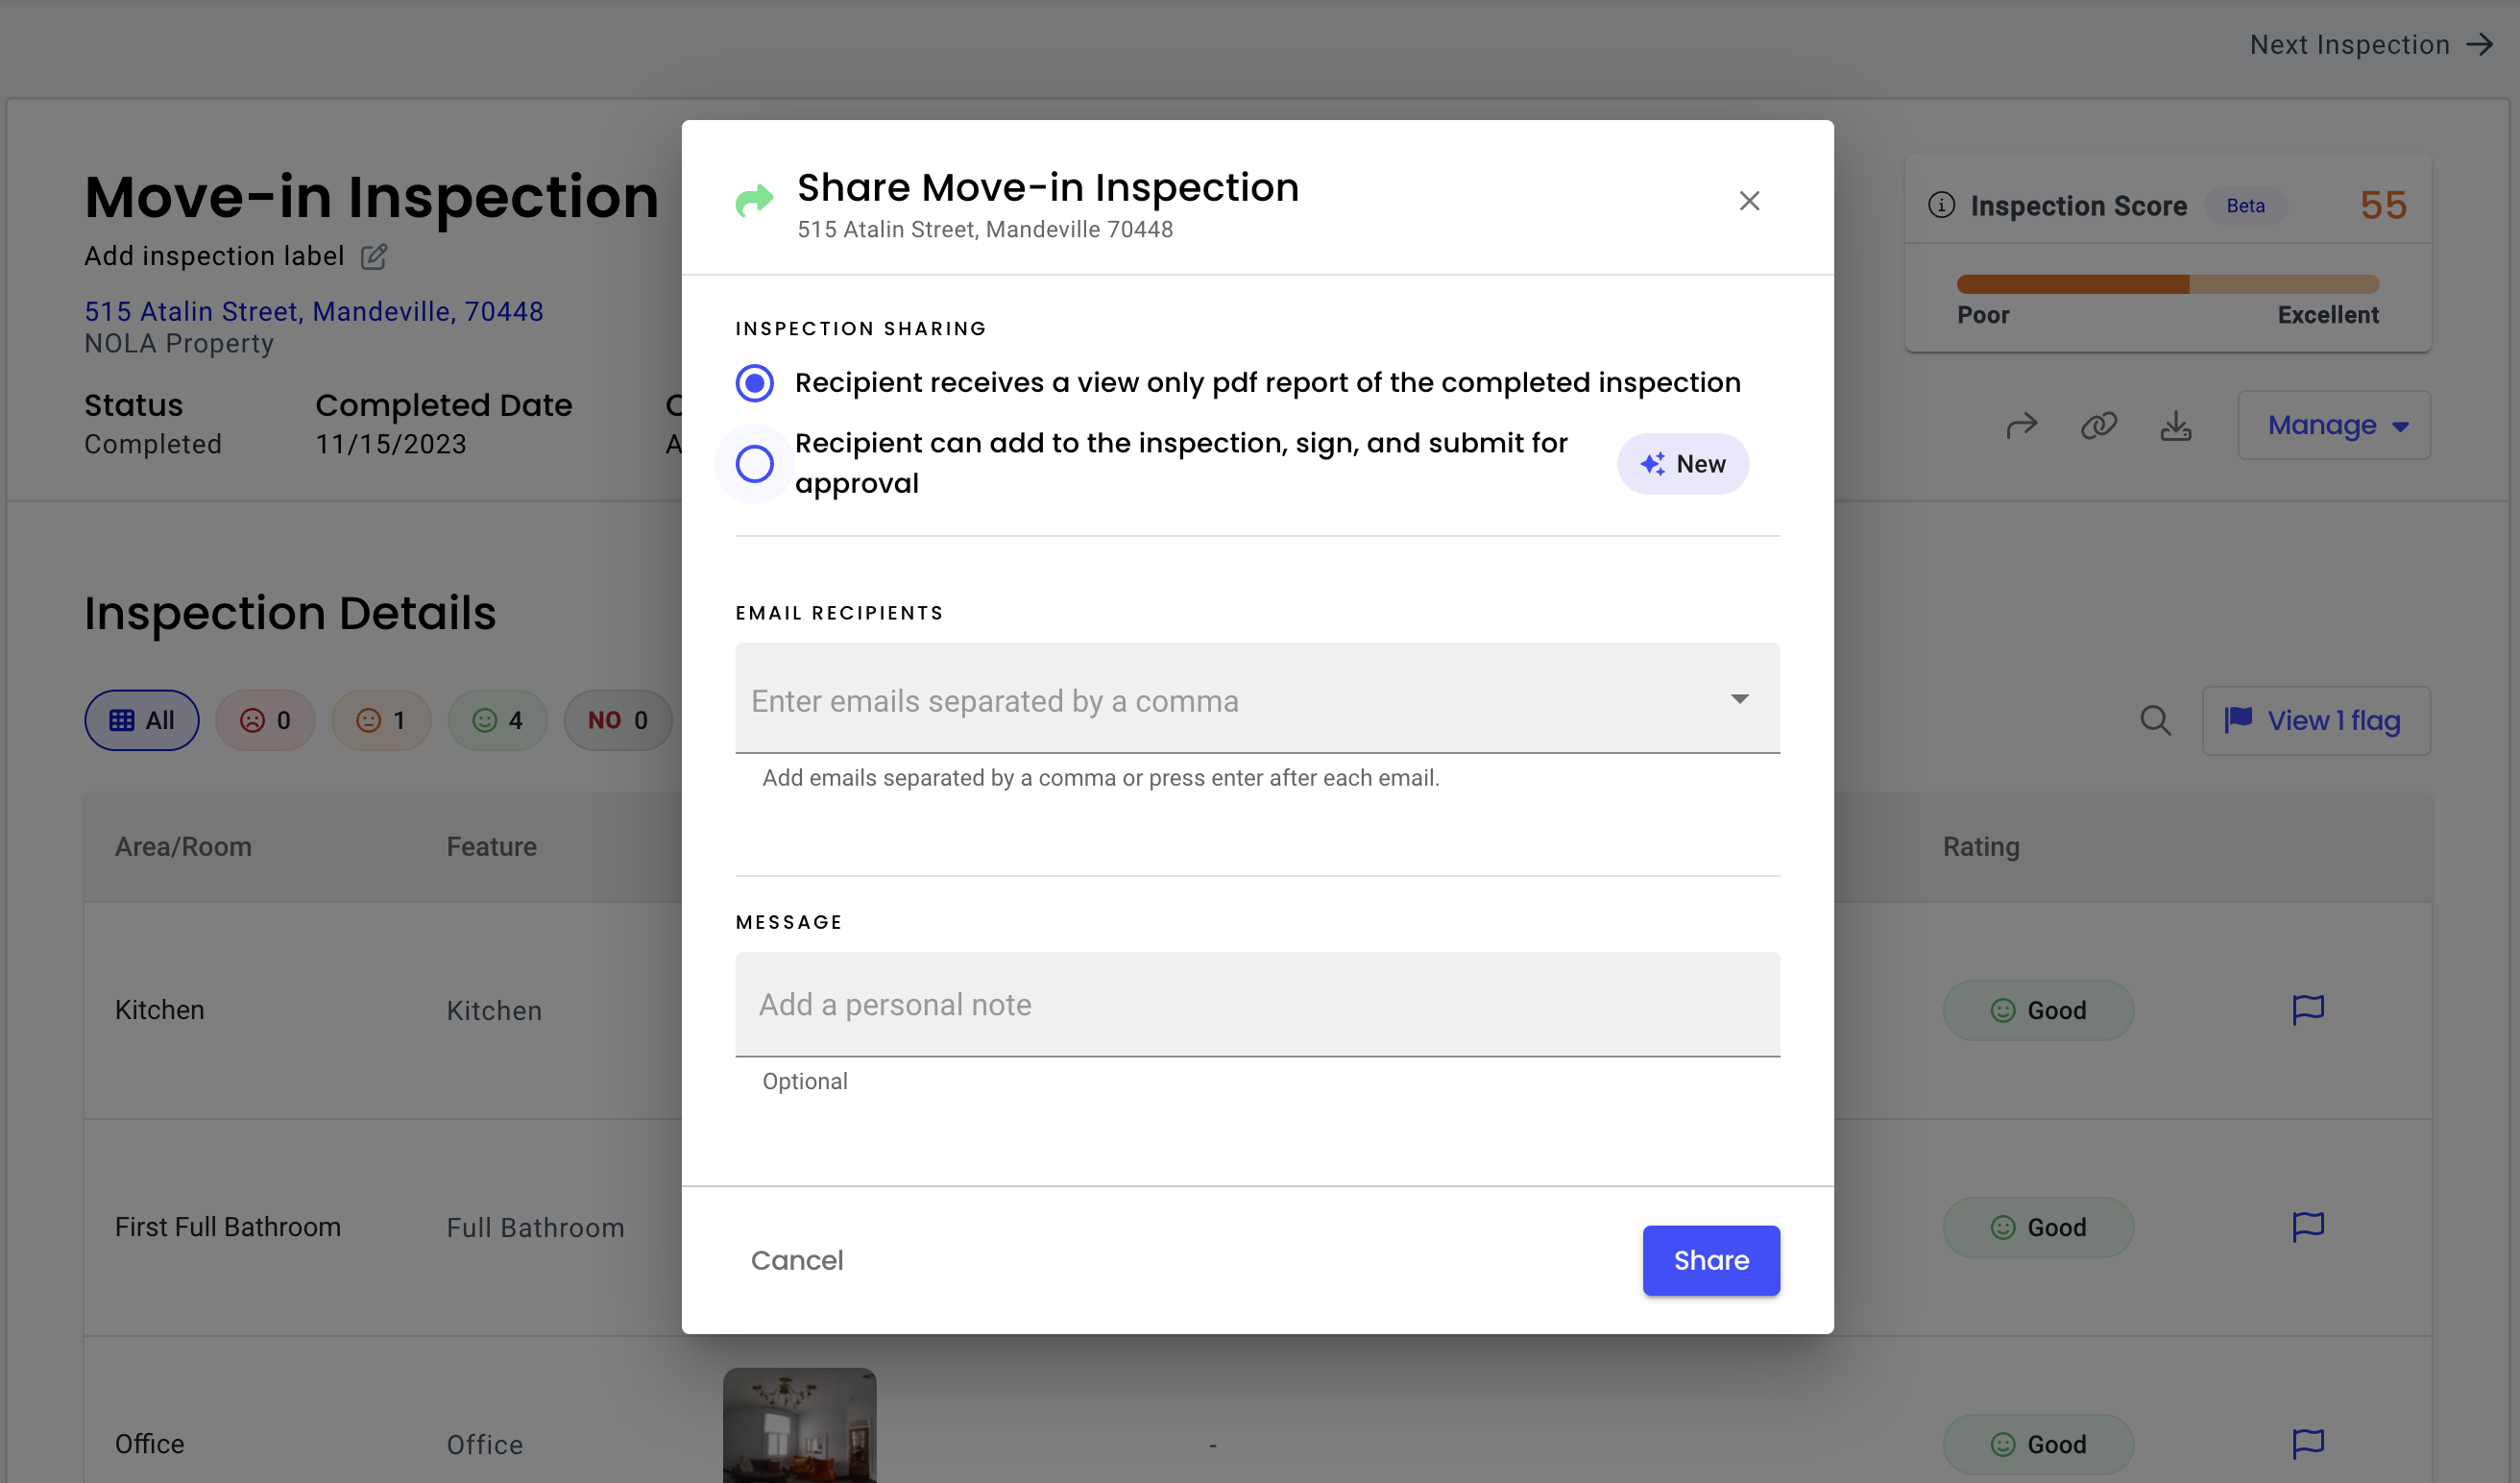Select the sign and submit for approval option
The width and height of the screenshot is (2520, 1483).
pos(755,463)
